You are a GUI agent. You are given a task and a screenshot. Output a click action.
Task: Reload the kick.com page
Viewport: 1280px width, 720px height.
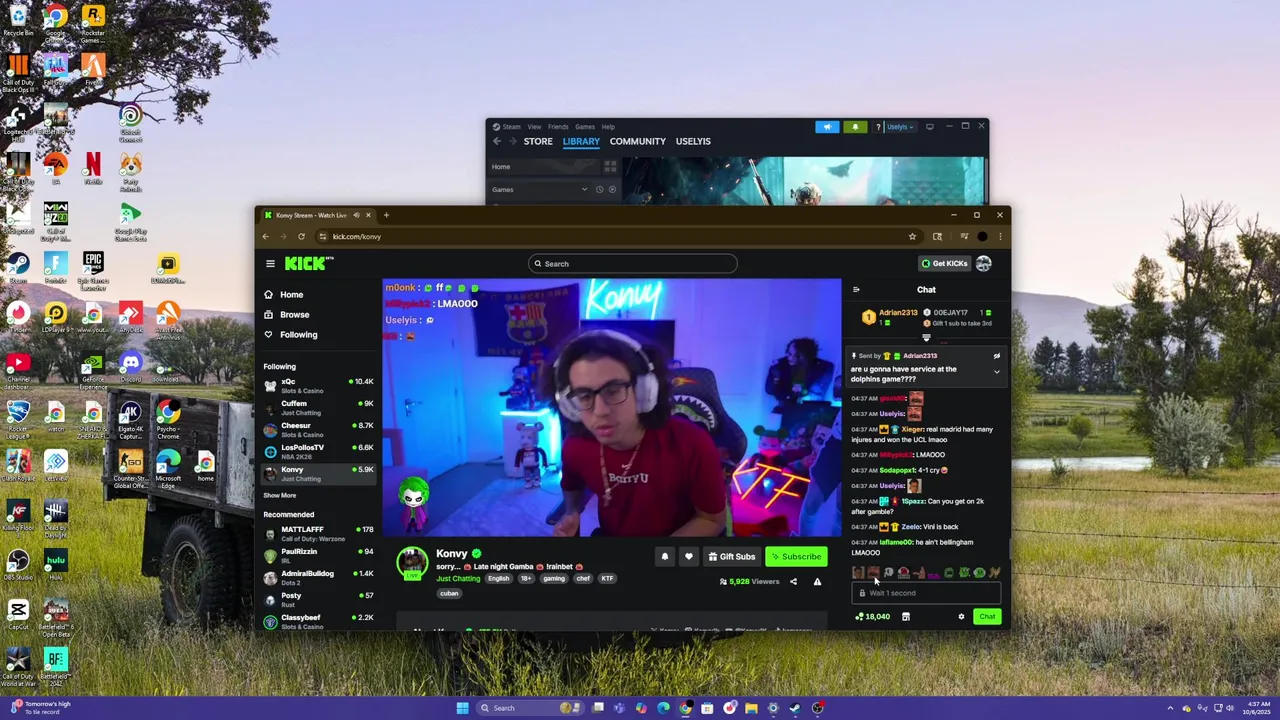click(x=301, y=237)
